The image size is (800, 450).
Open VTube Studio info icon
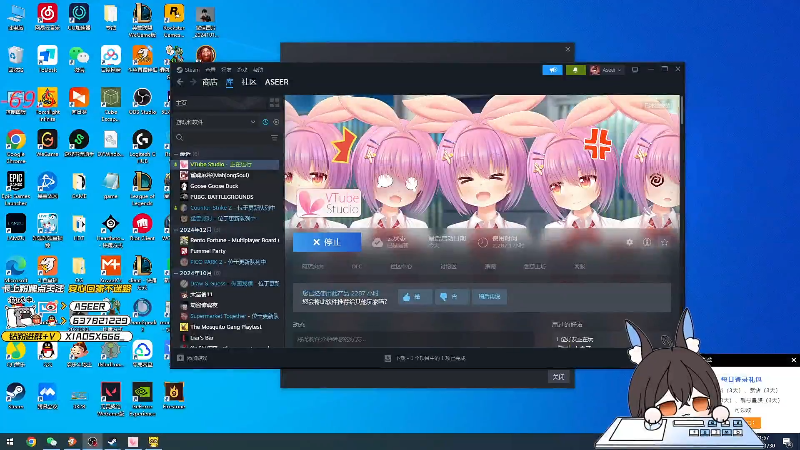point(647,242)
